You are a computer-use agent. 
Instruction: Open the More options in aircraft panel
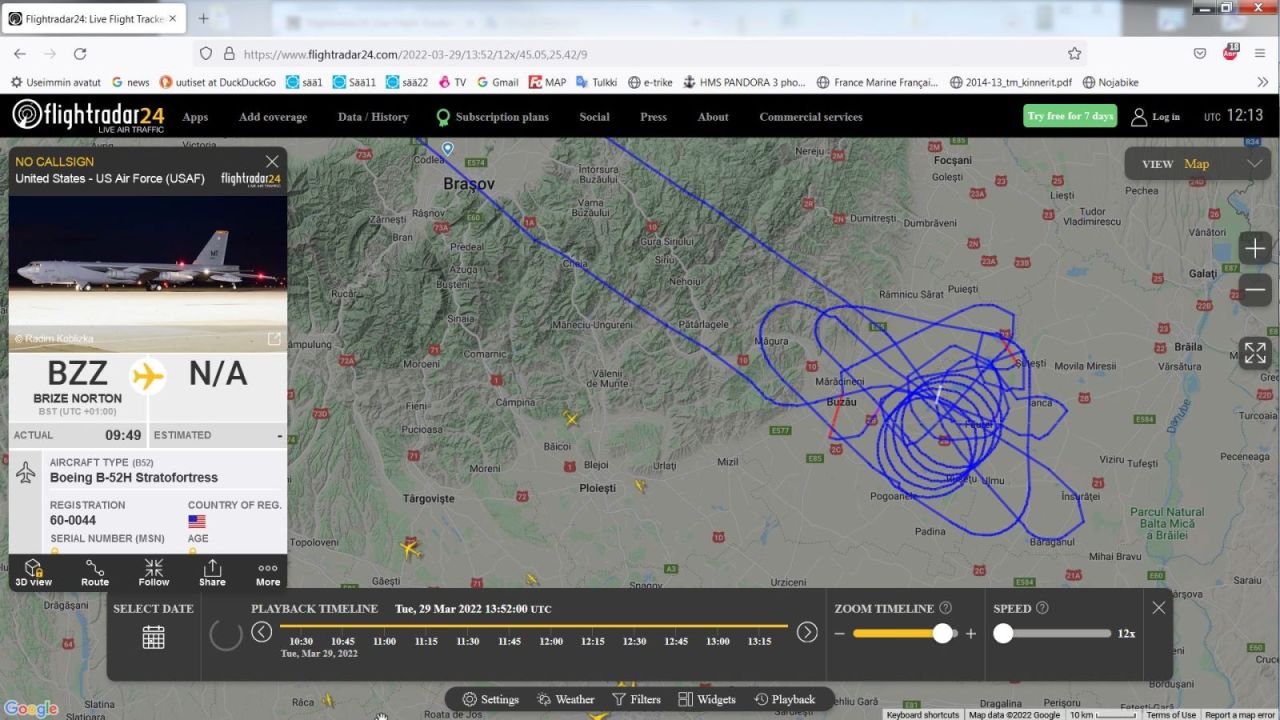tap(268, 573)
